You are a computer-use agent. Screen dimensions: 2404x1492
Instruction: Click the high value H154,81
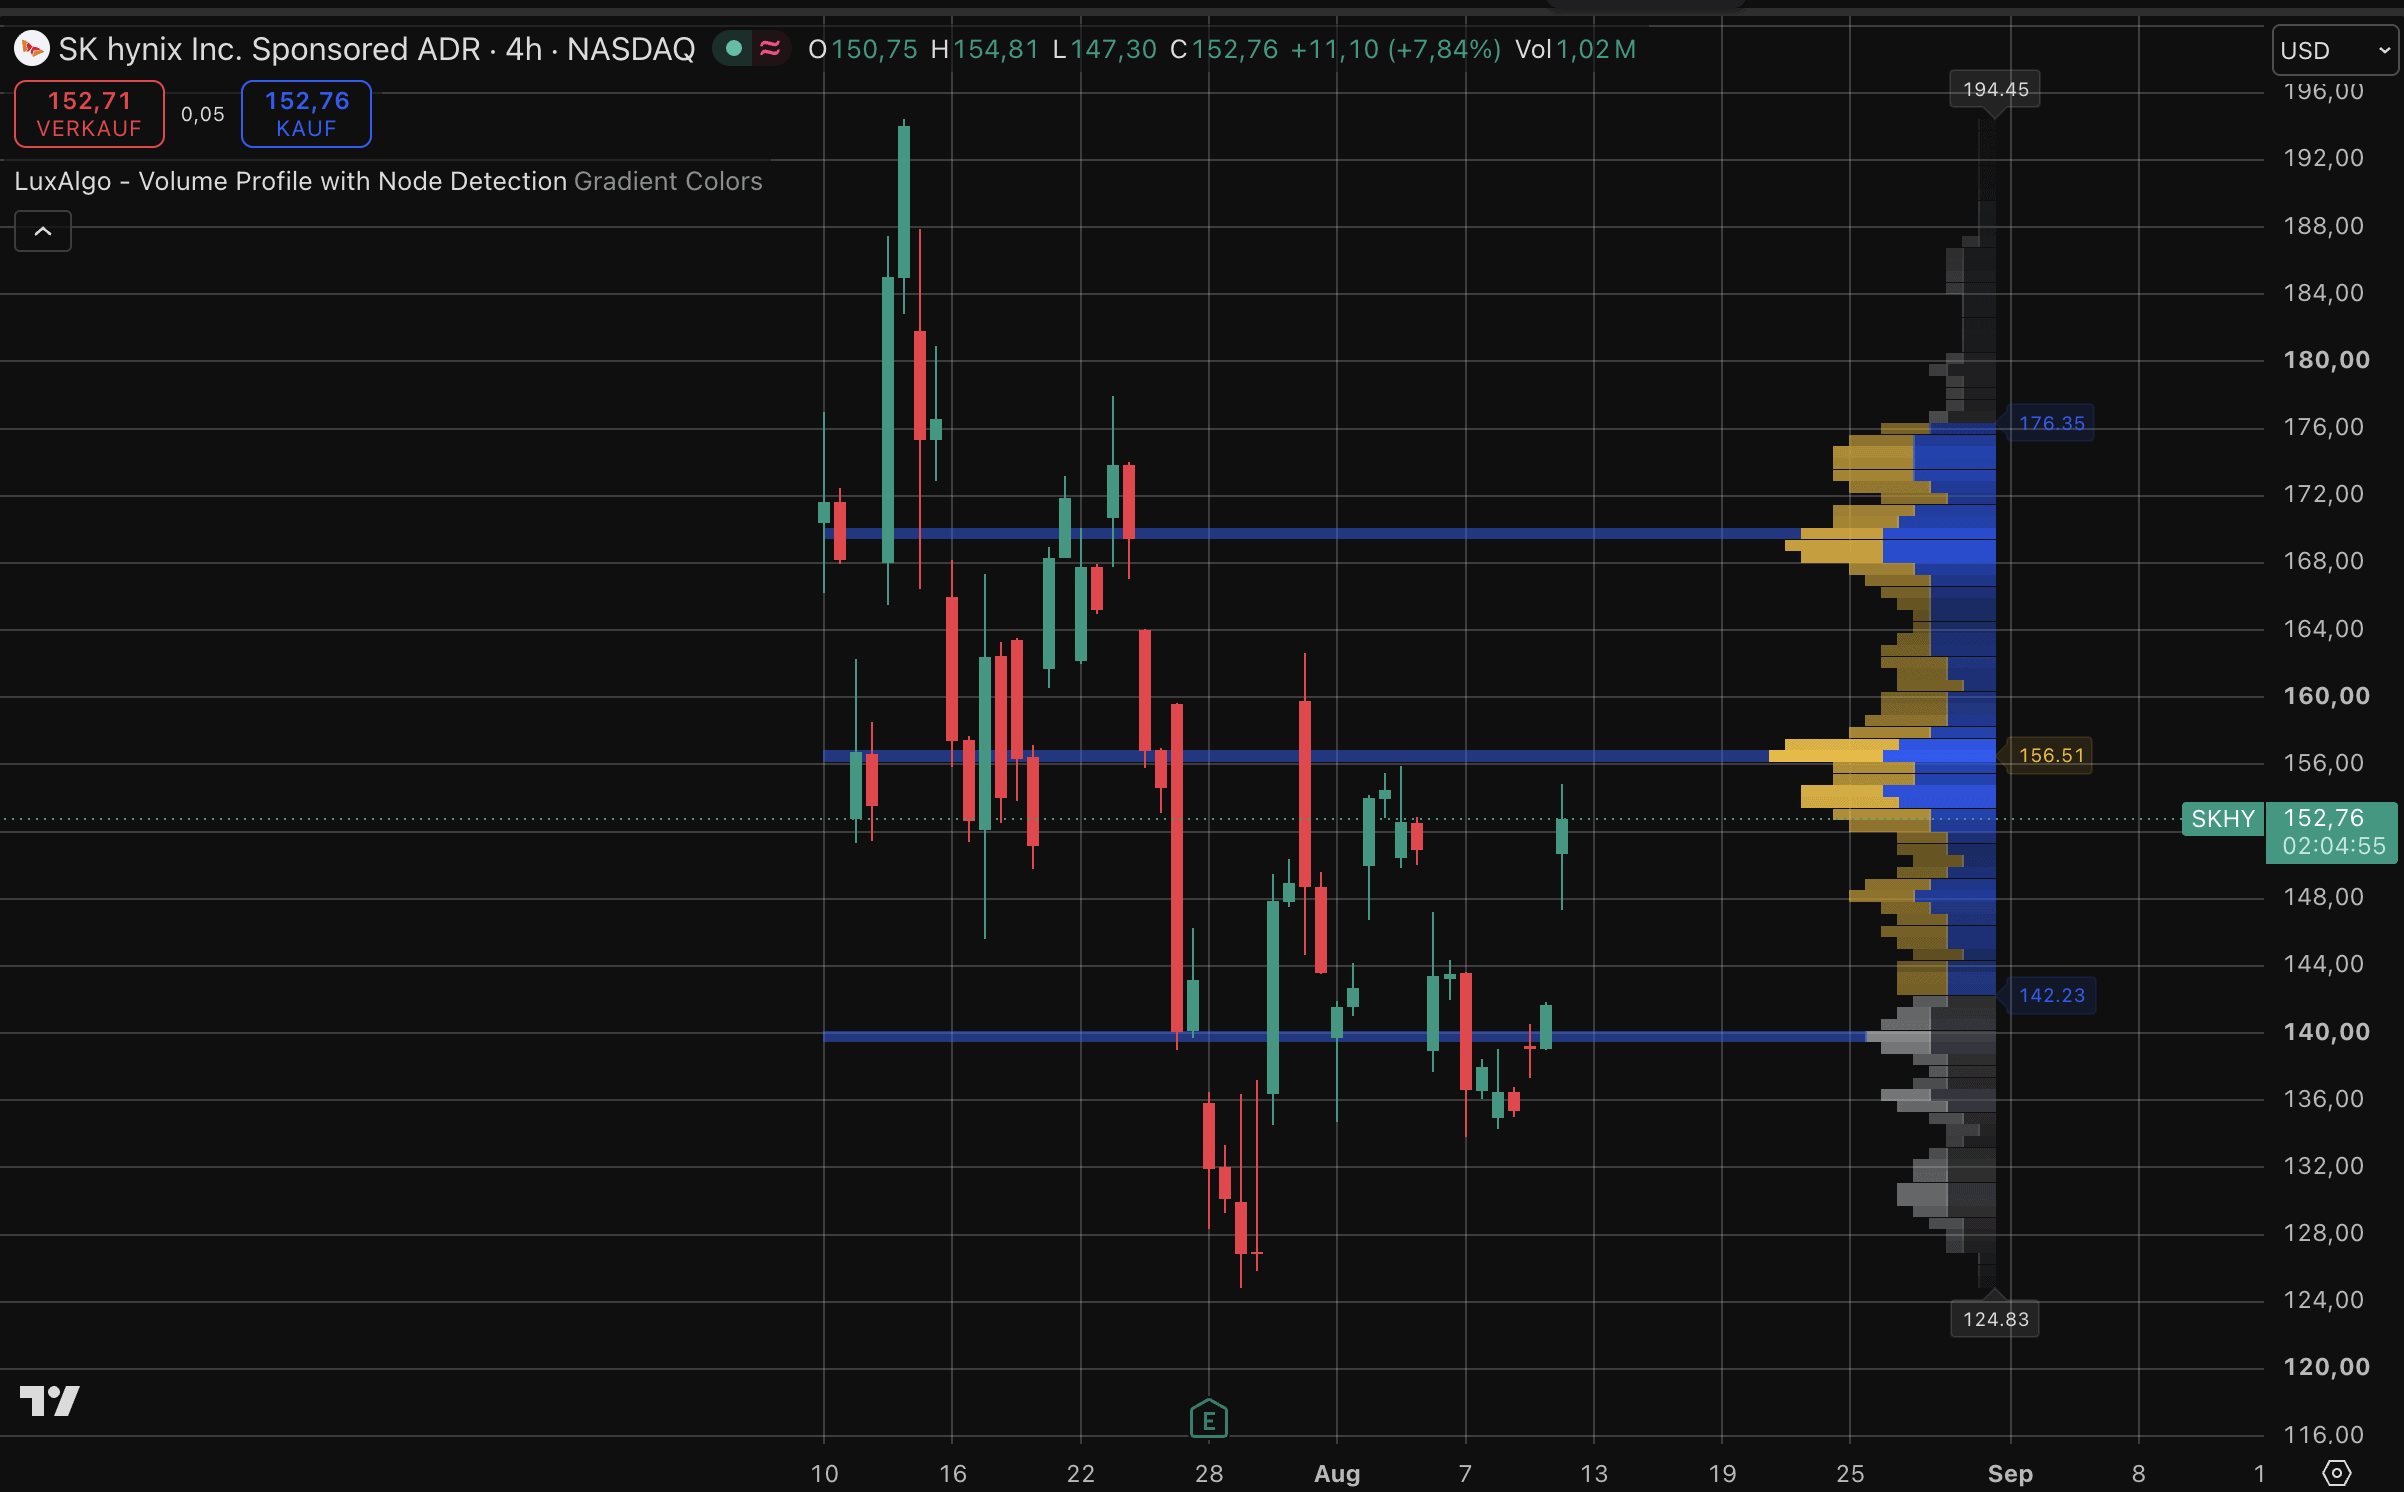pos(985,49)
